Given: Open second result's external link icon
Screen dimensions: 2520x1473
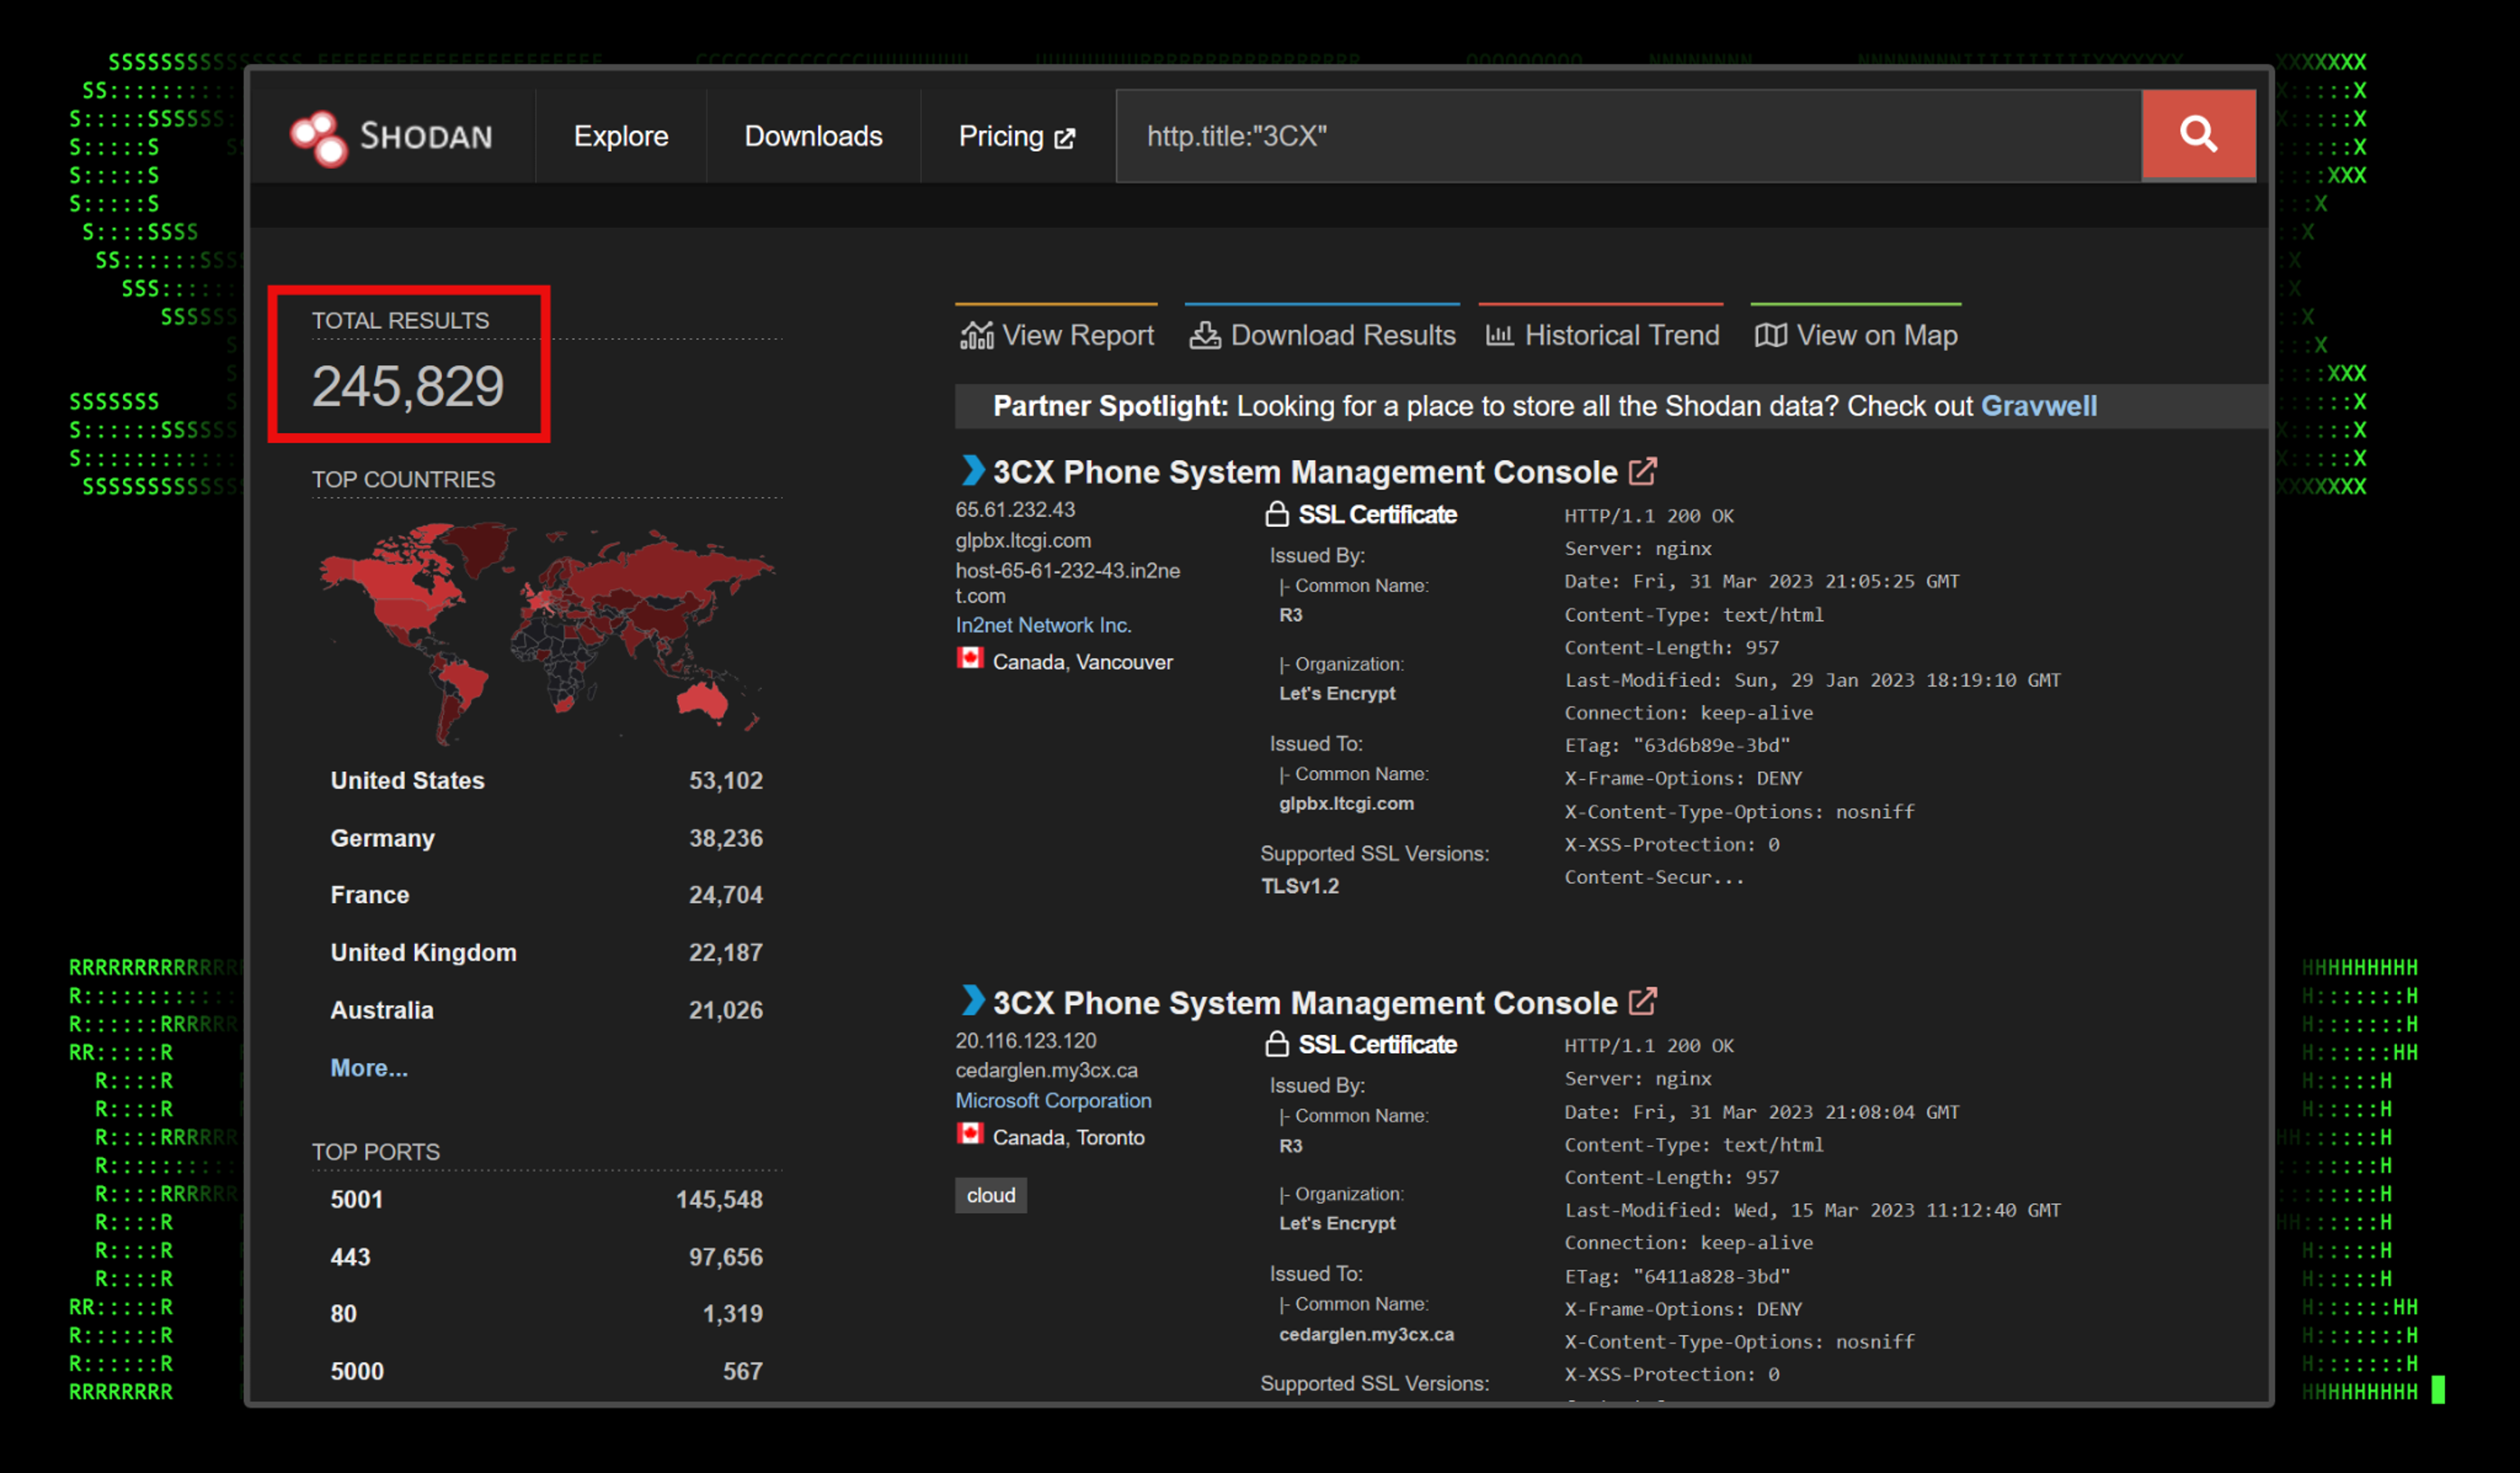Looking at the screenshot, I should pyautogui.click(x=1642, y=1001).
